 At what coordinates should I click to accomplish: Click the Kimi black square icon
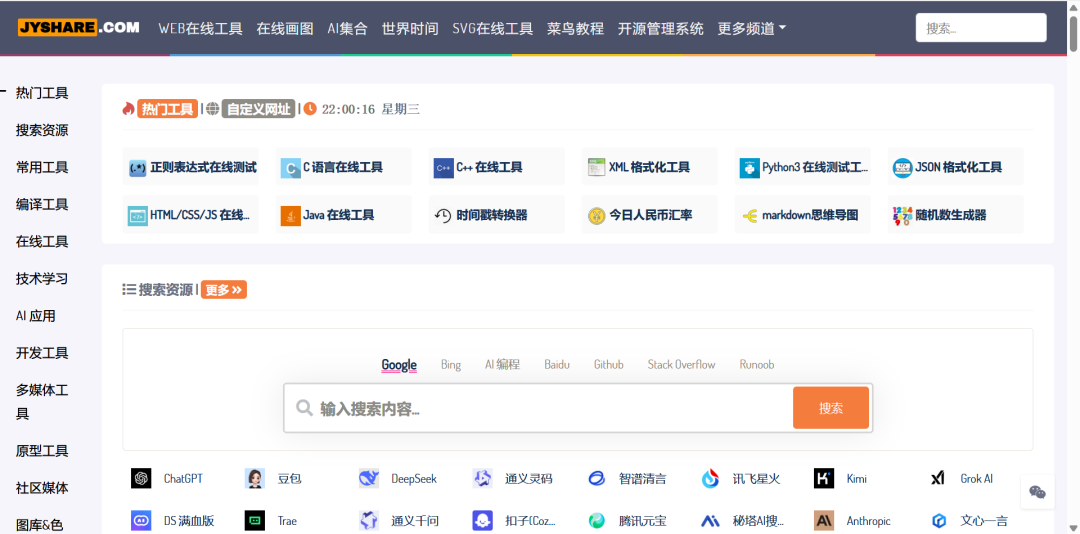coord(824,479)
